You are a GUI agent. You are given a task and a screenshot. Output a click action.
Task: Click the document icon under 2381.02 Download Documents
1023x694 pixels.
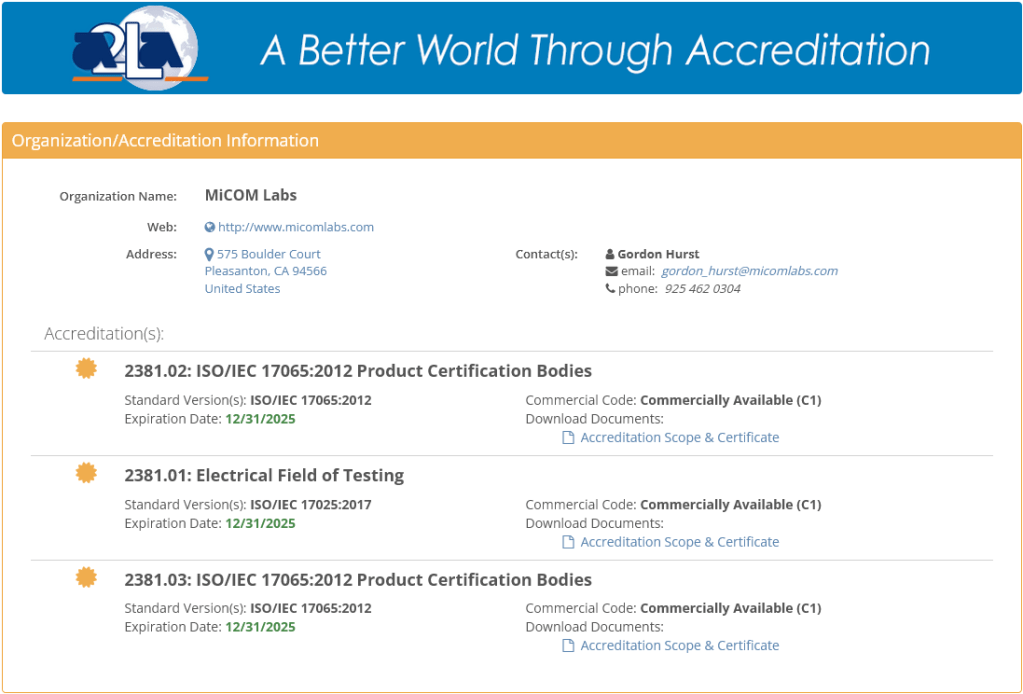pyautogui.click(x=567, y=437)
